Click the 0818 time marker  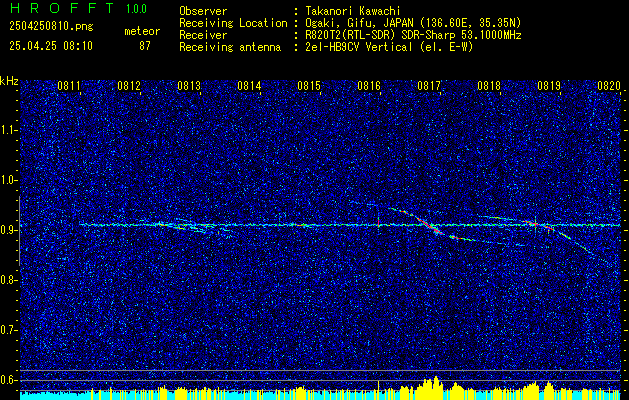pyautogui.click(x=489, y=86)
